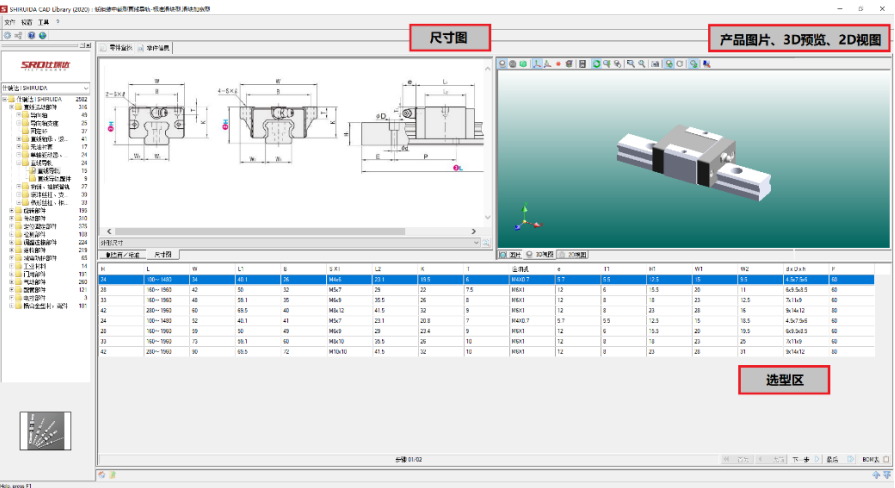The height and width of the screenshot is (488, 895).
Task: Click the magnifier zoom icon in 3D viewer toolbar
Action: tap(630, 64)
